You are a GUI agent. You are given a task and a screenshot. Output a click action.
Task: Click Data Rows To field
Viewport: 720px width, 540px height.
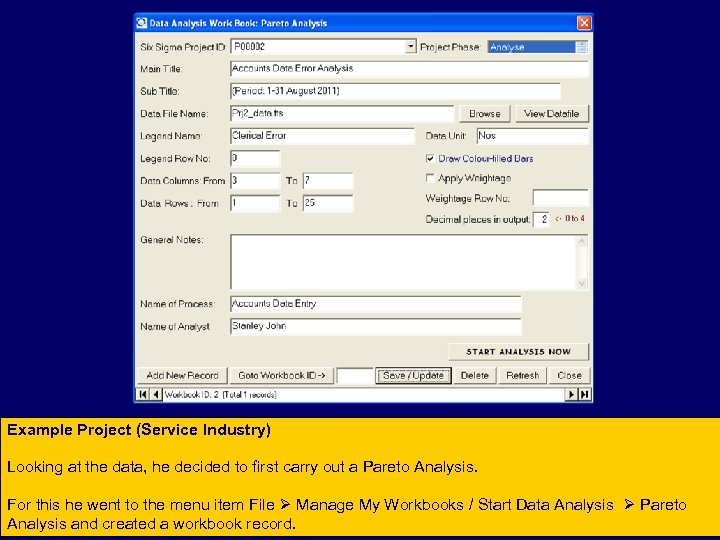pyautogui.click(x=328, y=203)
